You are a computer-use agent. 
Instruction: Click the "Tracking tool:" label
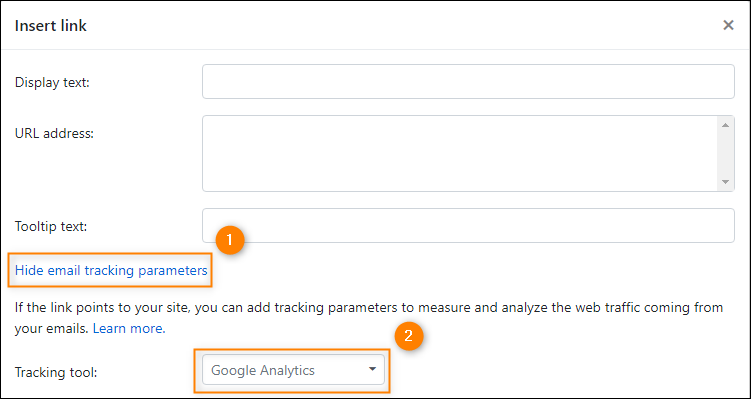click(56, 372)
